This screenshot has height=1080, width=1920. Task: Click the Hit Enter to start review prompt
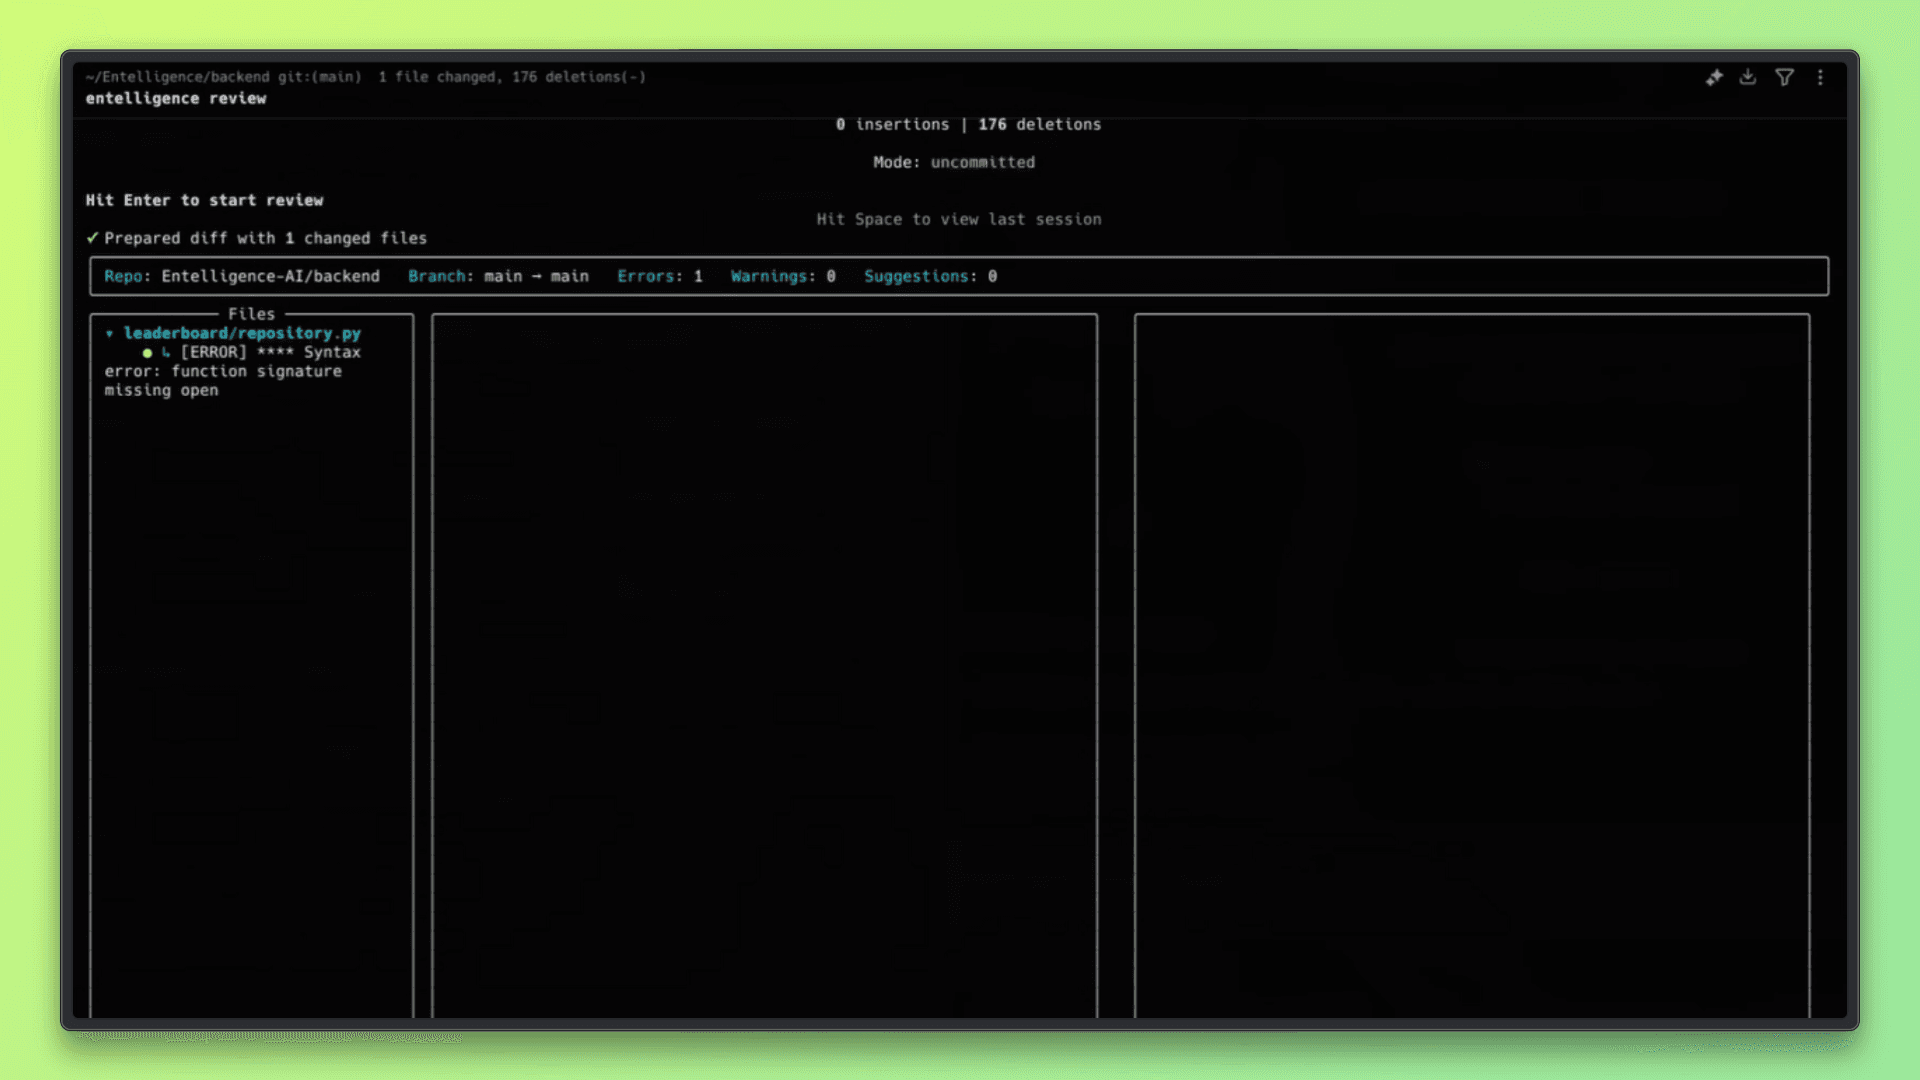204,200
